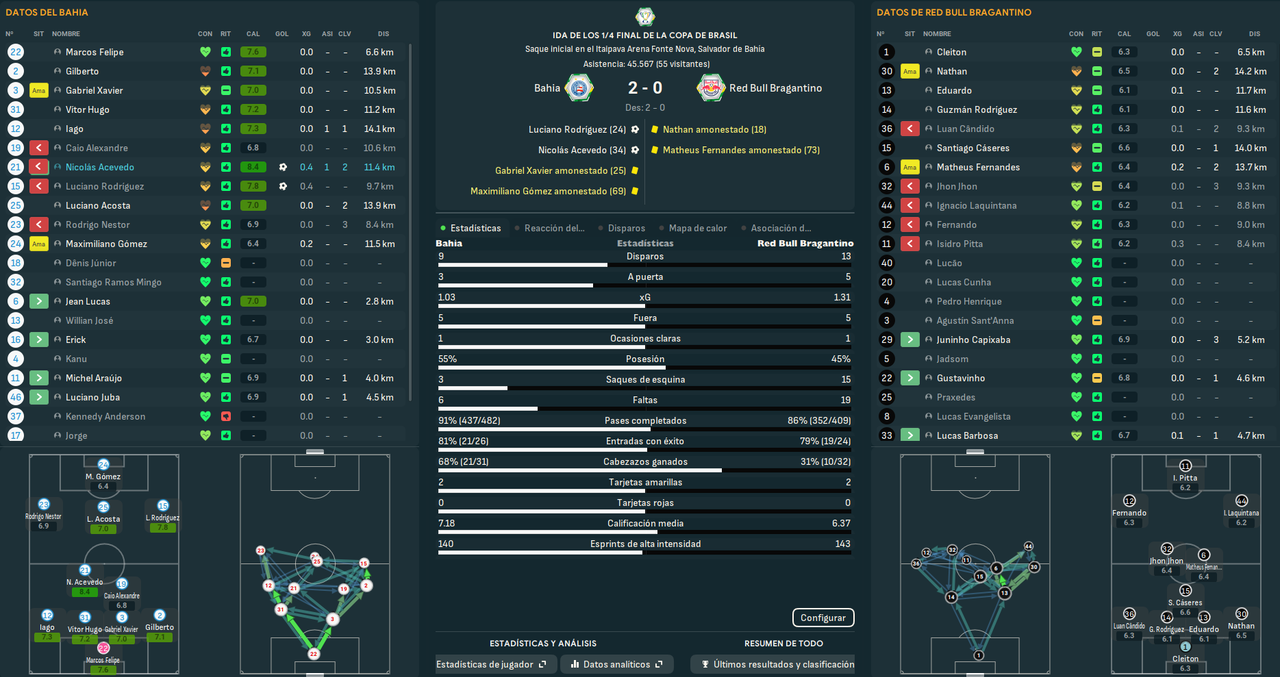Viewport: 1280px width, 677px height.
Task: Click Iago's 14.1 km distance value
Action: coord(380,129)
